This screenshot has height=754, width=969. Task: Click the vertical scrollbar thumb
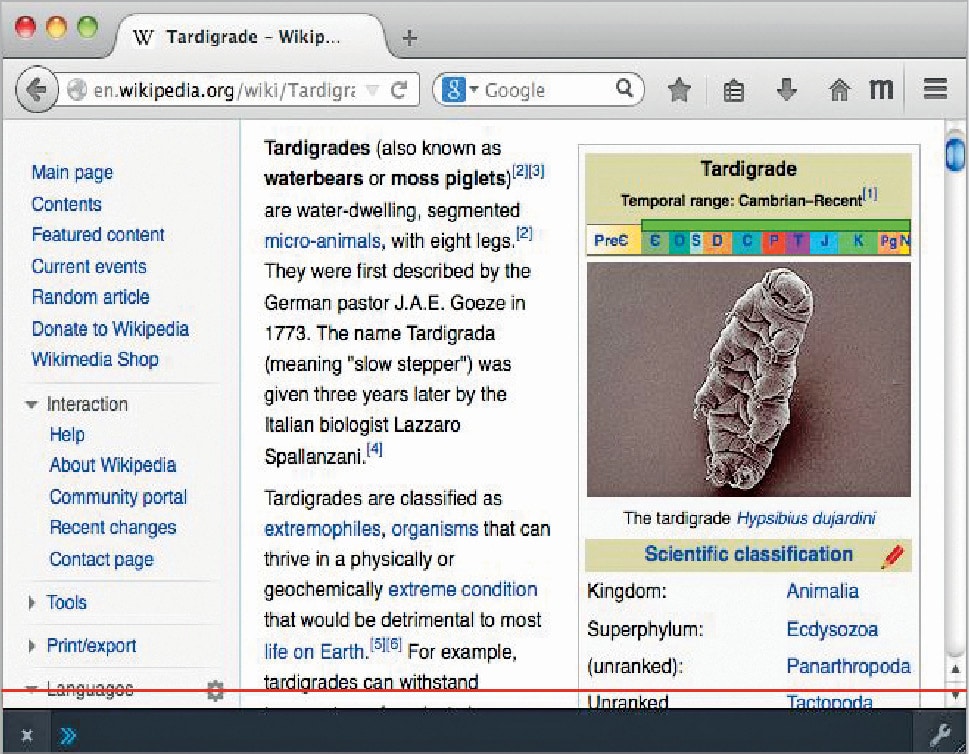point(955,154)
